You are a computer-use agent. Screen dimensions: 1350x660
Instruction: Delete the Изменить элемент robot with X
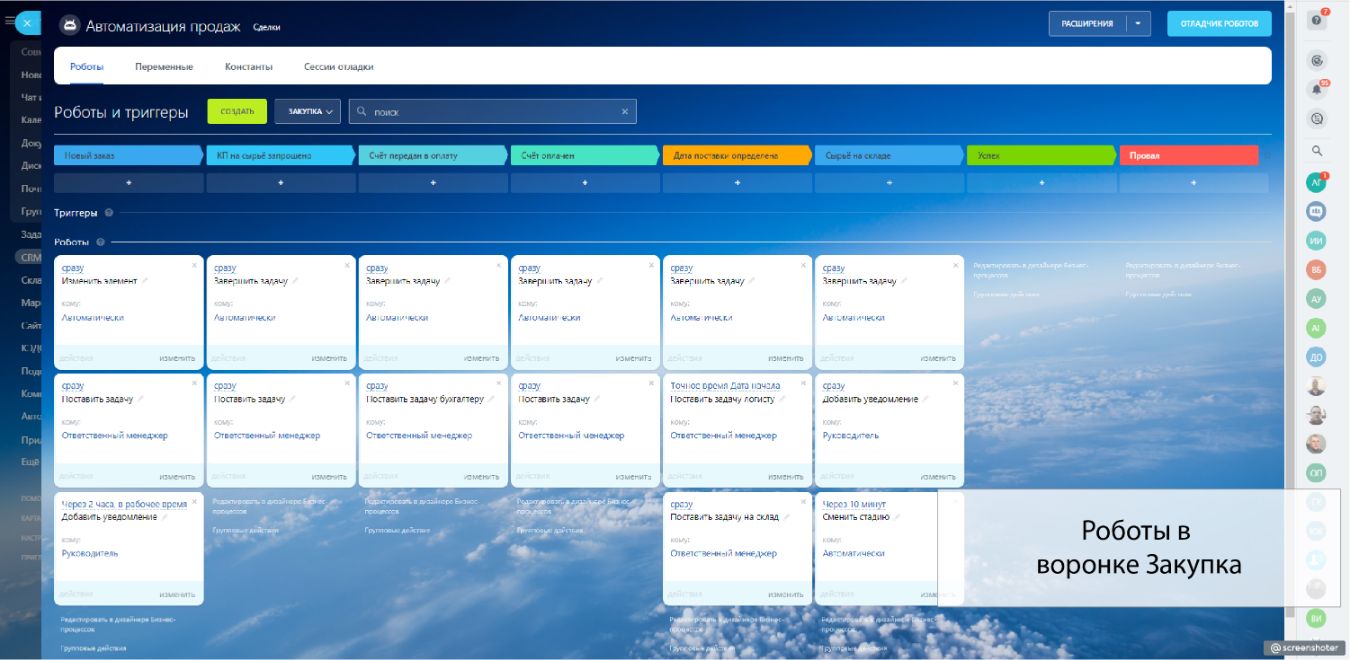(196, 265)
